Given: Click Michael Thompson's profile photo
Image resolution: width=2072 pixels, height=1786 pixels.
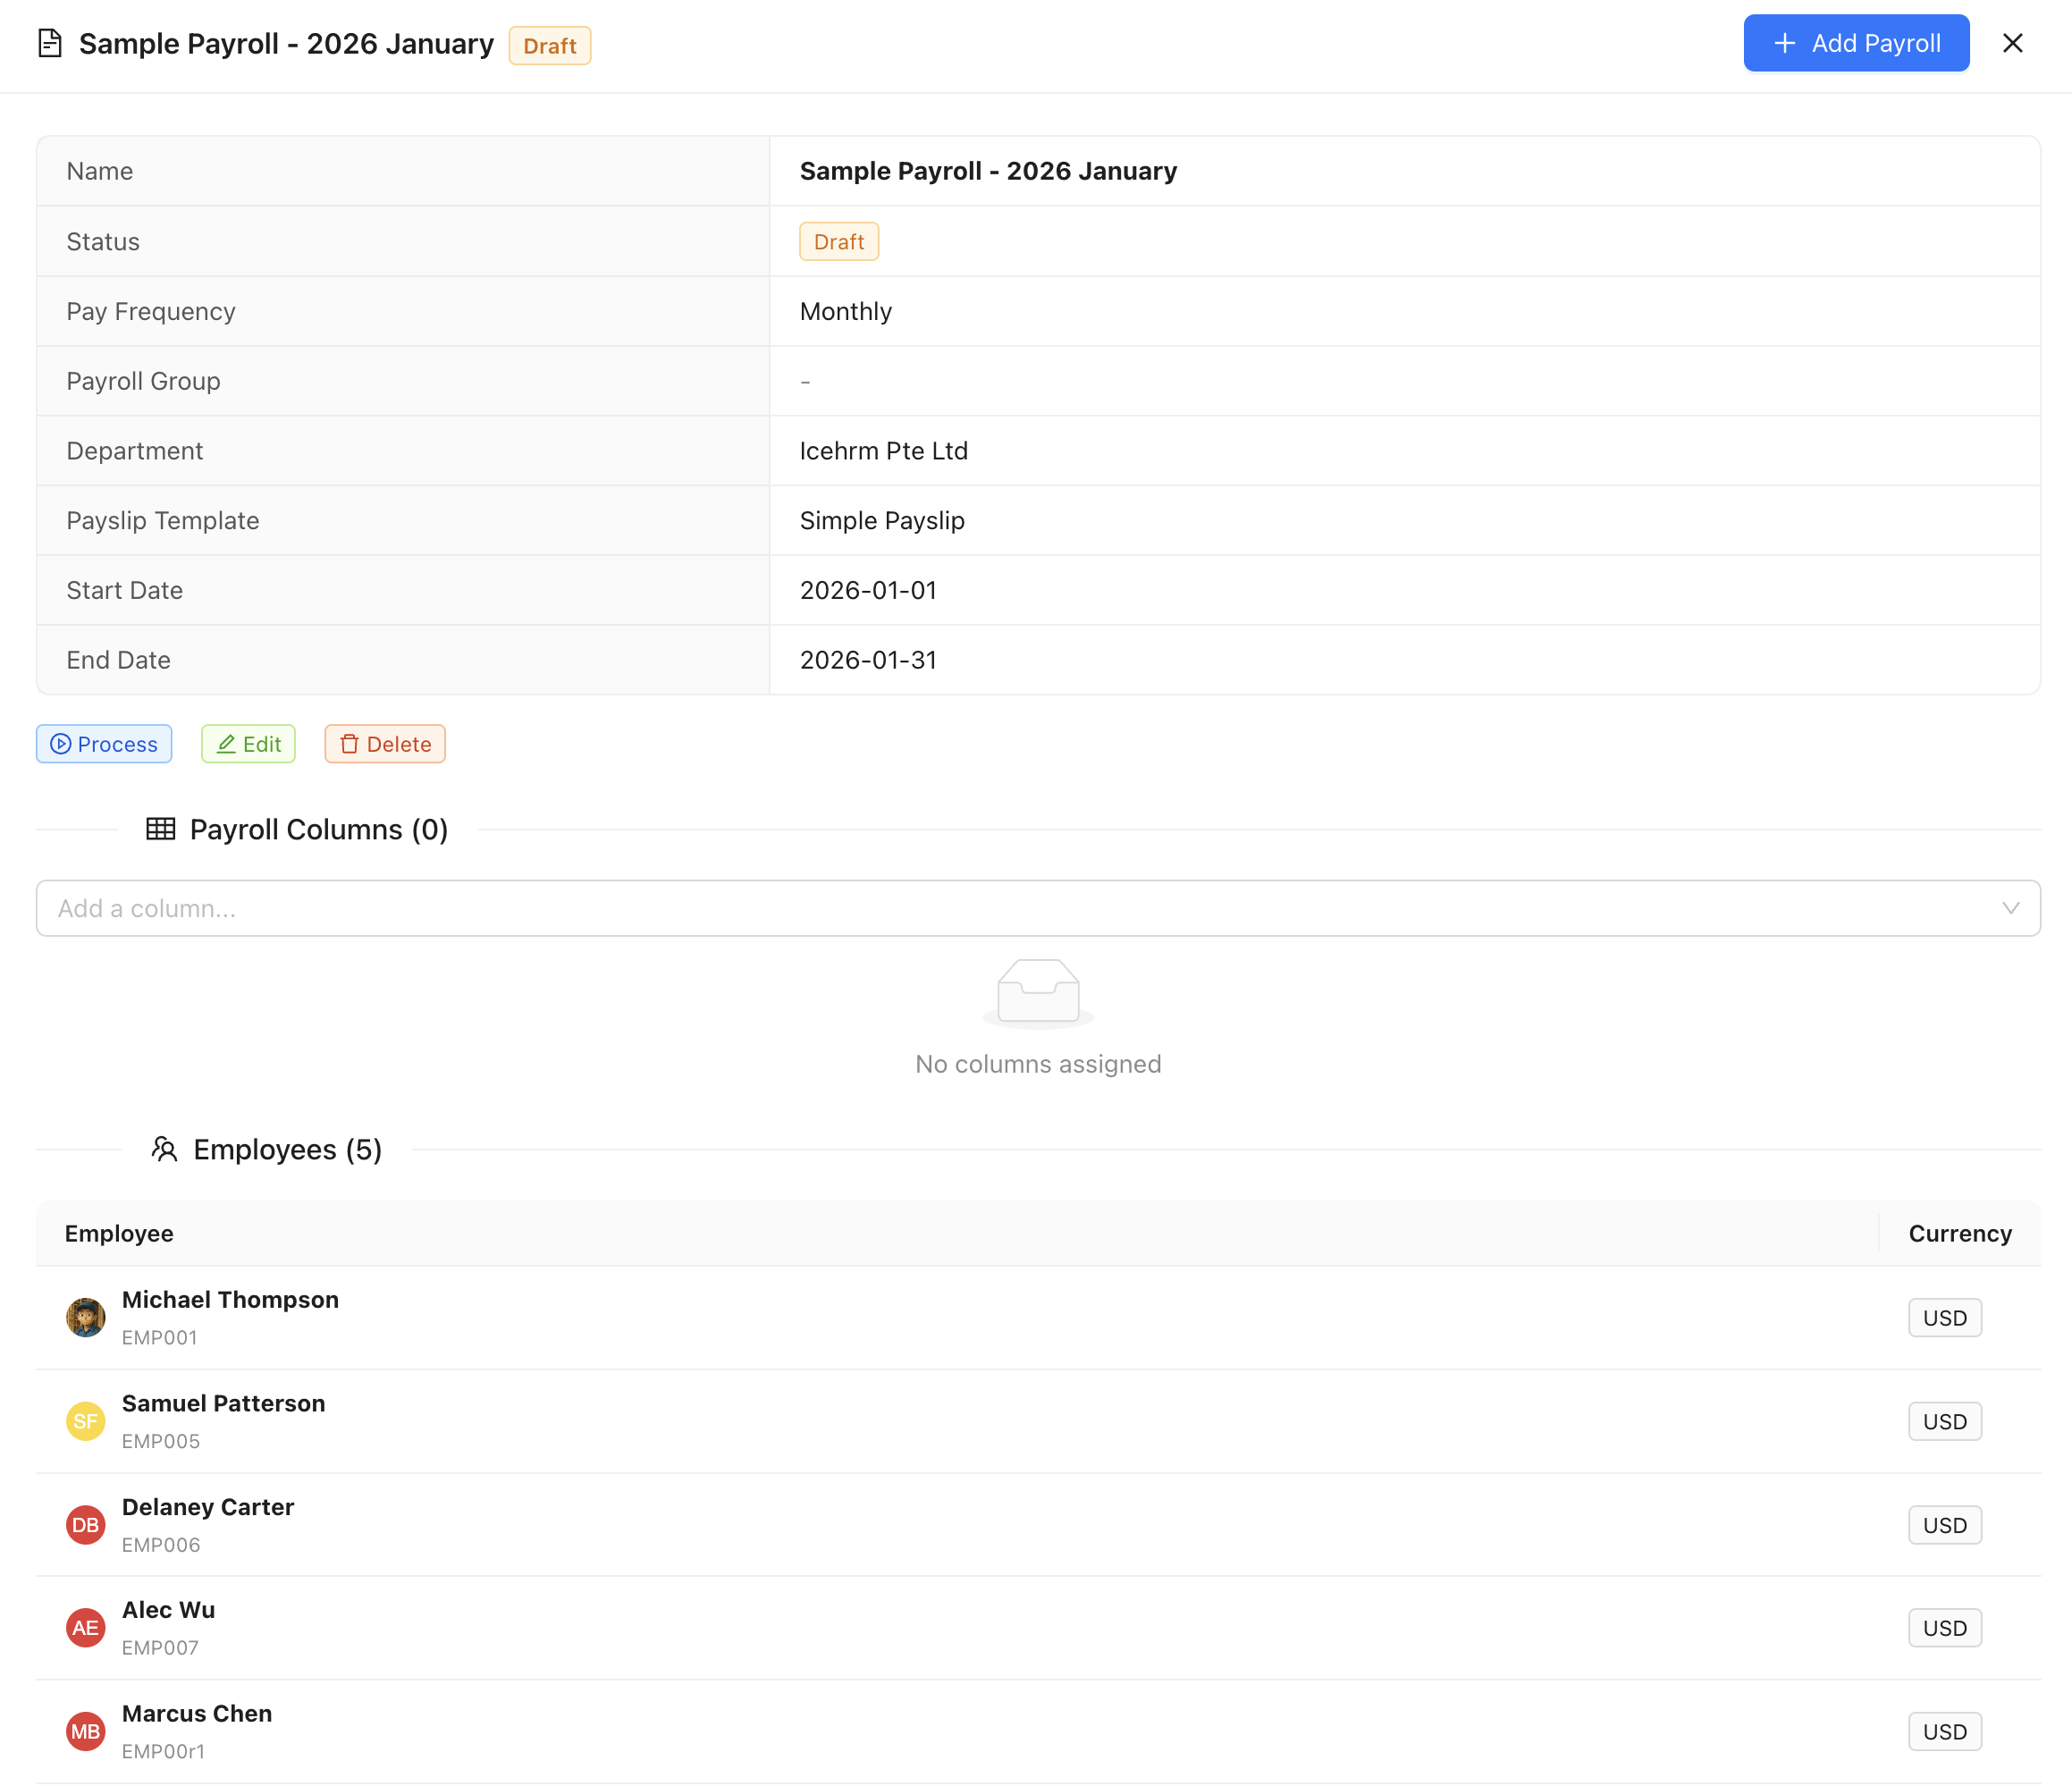Looking at the screenshot, I should [86, 1318].
